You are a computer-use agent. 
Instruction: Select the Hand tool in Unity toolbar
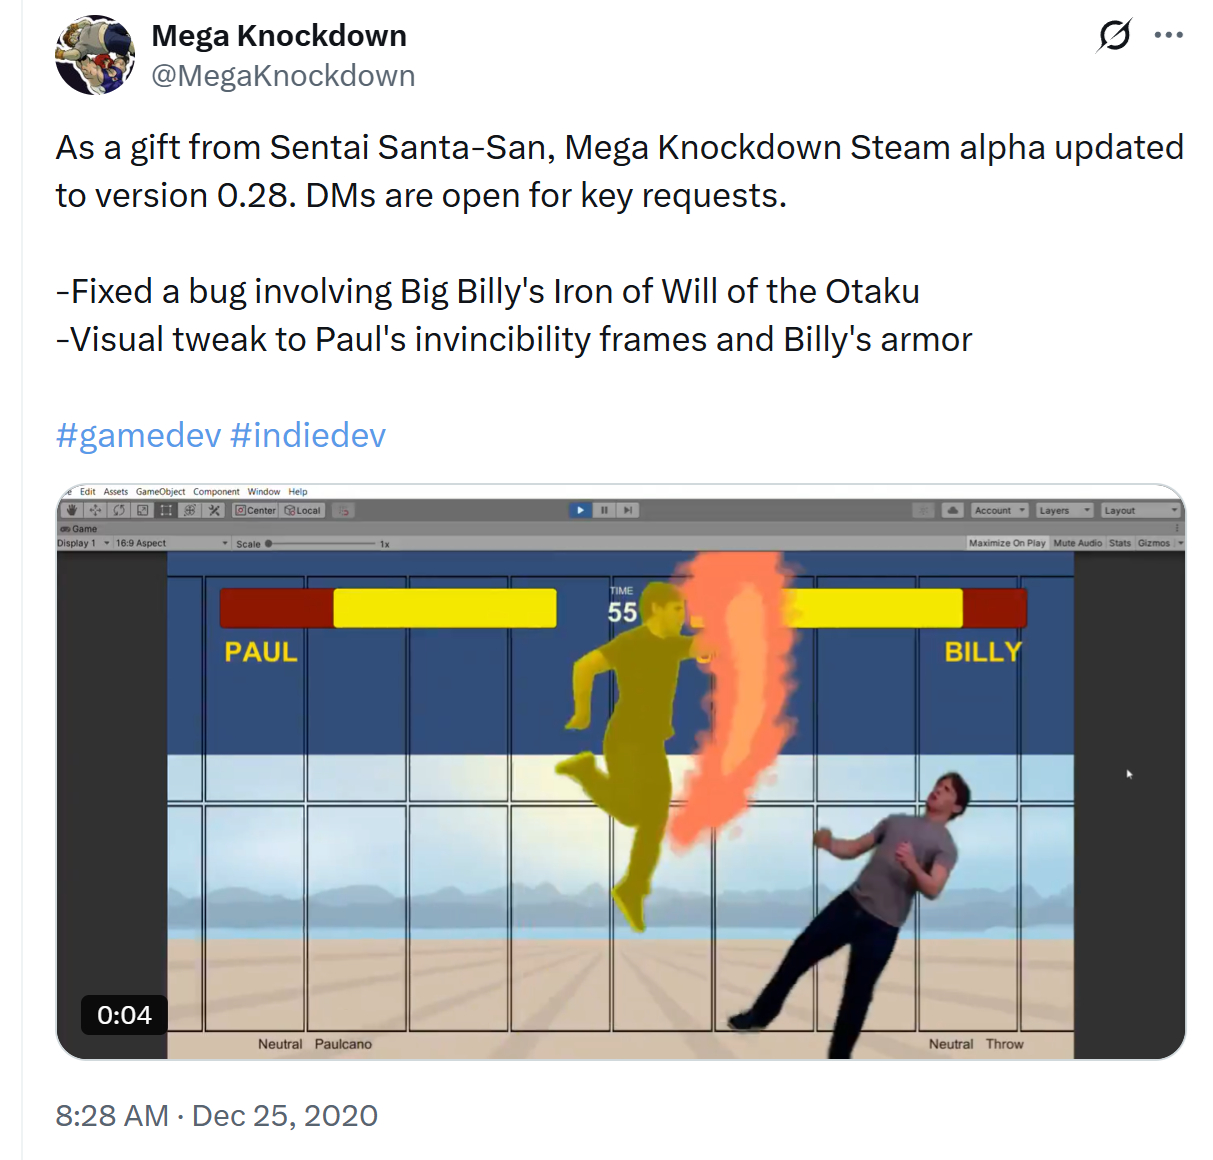point(72,510)
